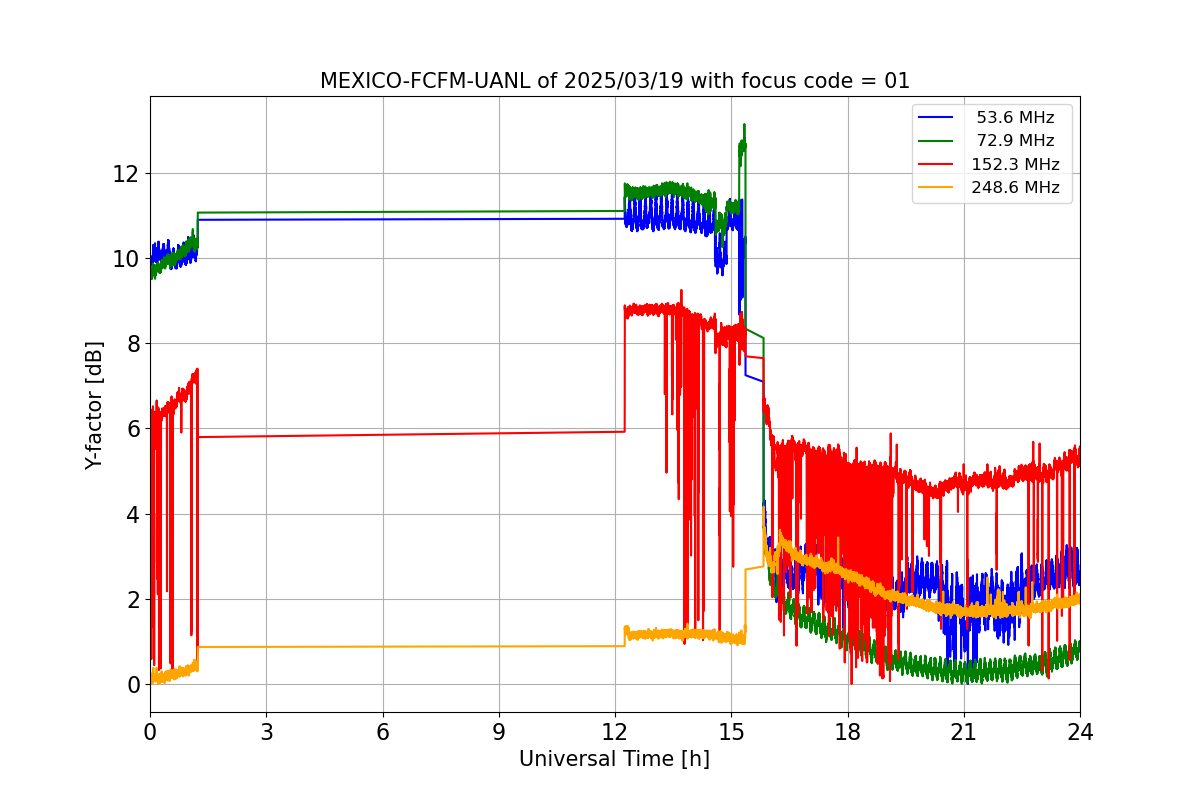This screenshot has width=1200, height=800.
Task: Click the Universal Time [h] axis label
Action: coord(614,760)
